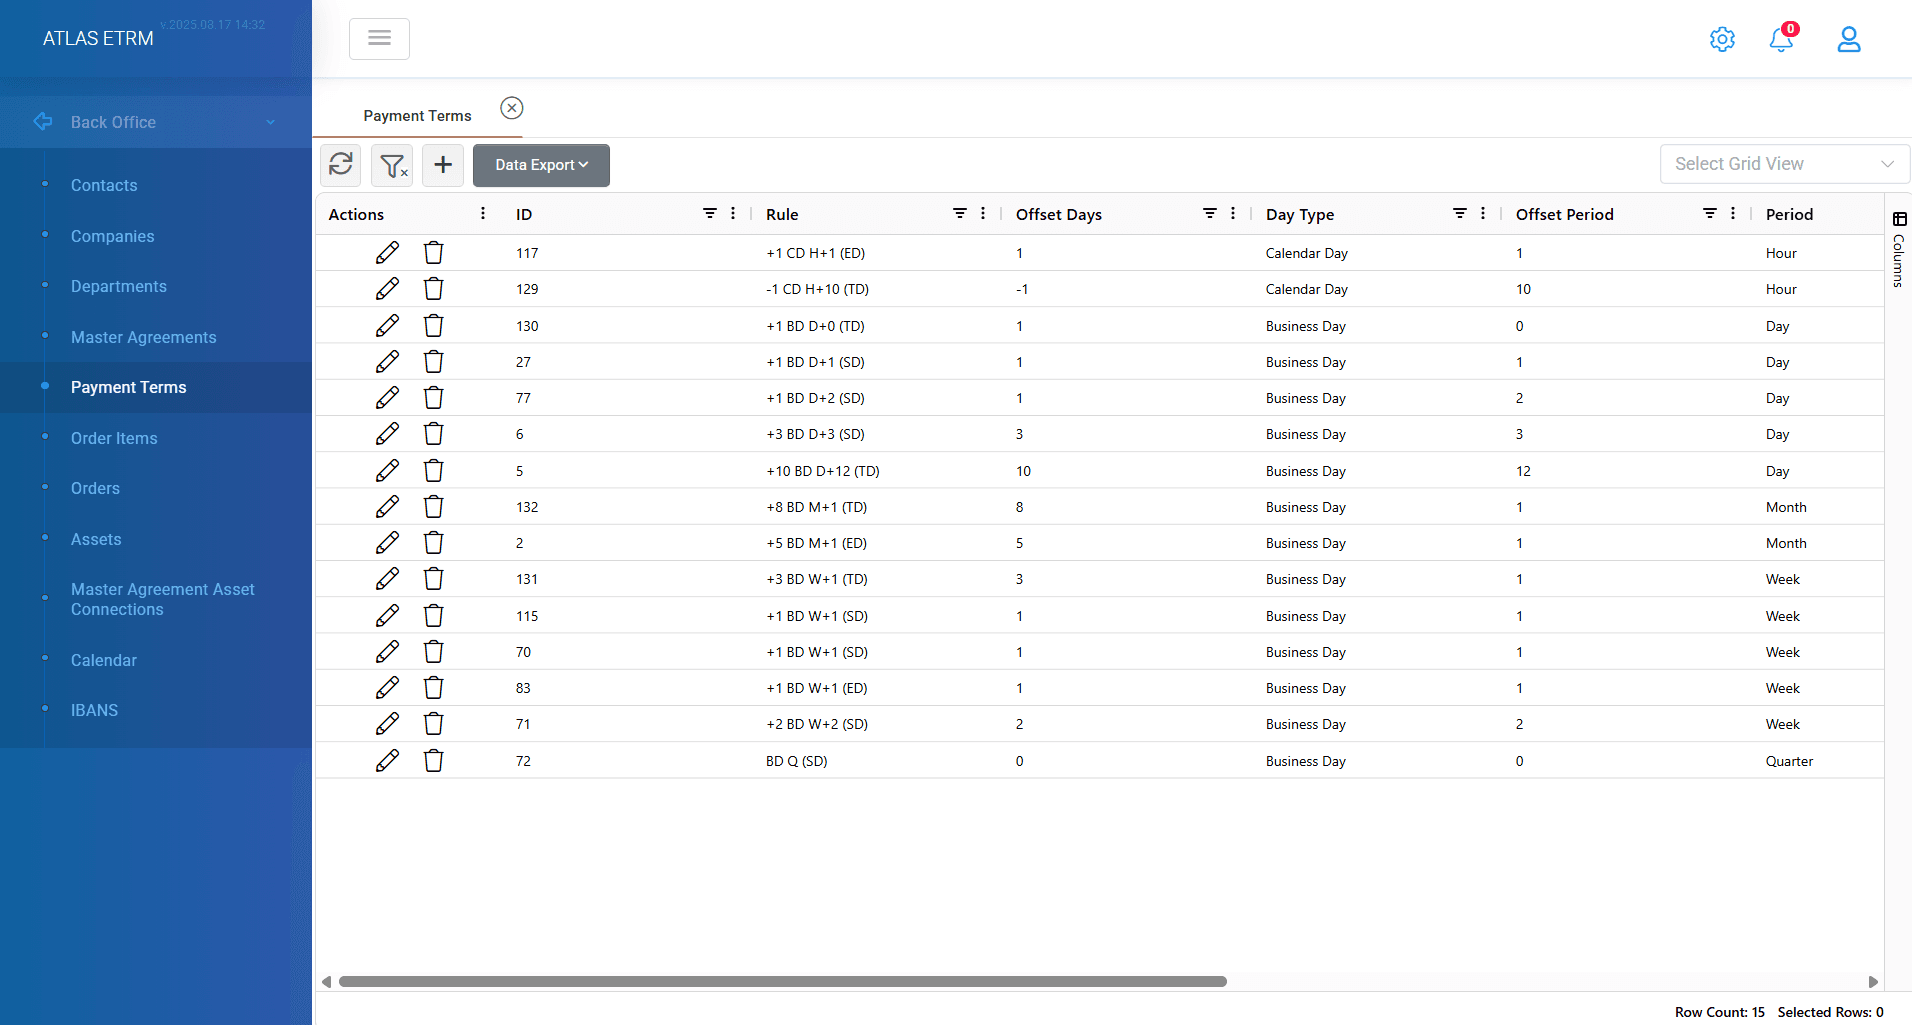Open filter for Offset Days column
The height and width of the screenshot is (1025, 1912).
pyautogui.click(x=1209, y=214)
